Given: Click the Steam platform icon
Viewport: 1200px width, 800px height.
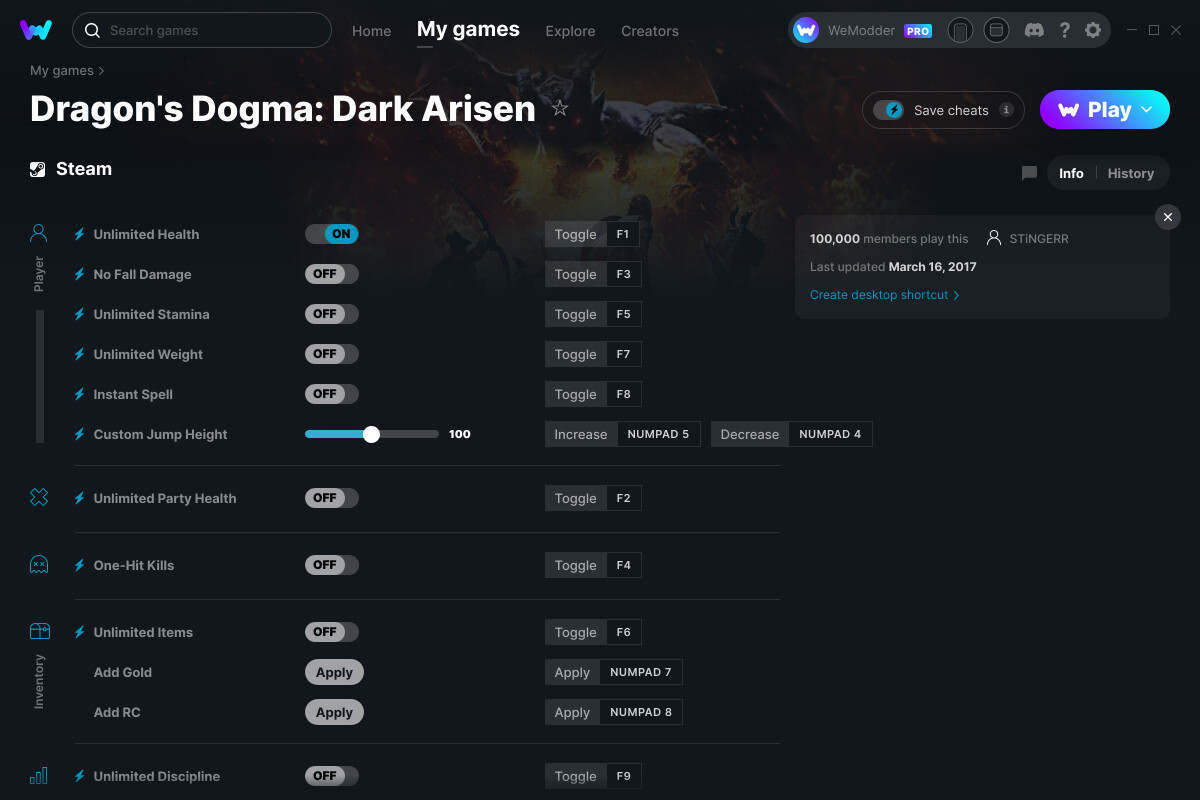Looking at the screenshot, I should click(x=38, y=169).
